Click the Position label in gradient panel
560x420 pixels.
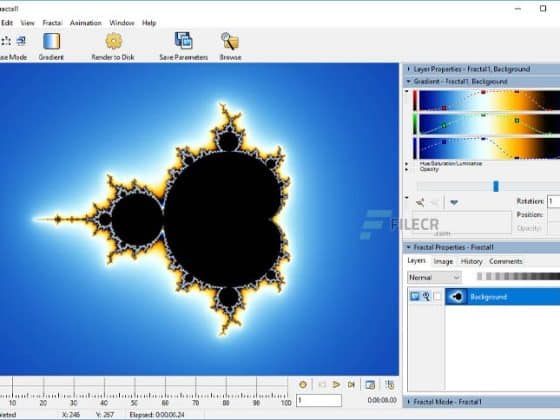(530, 215)
